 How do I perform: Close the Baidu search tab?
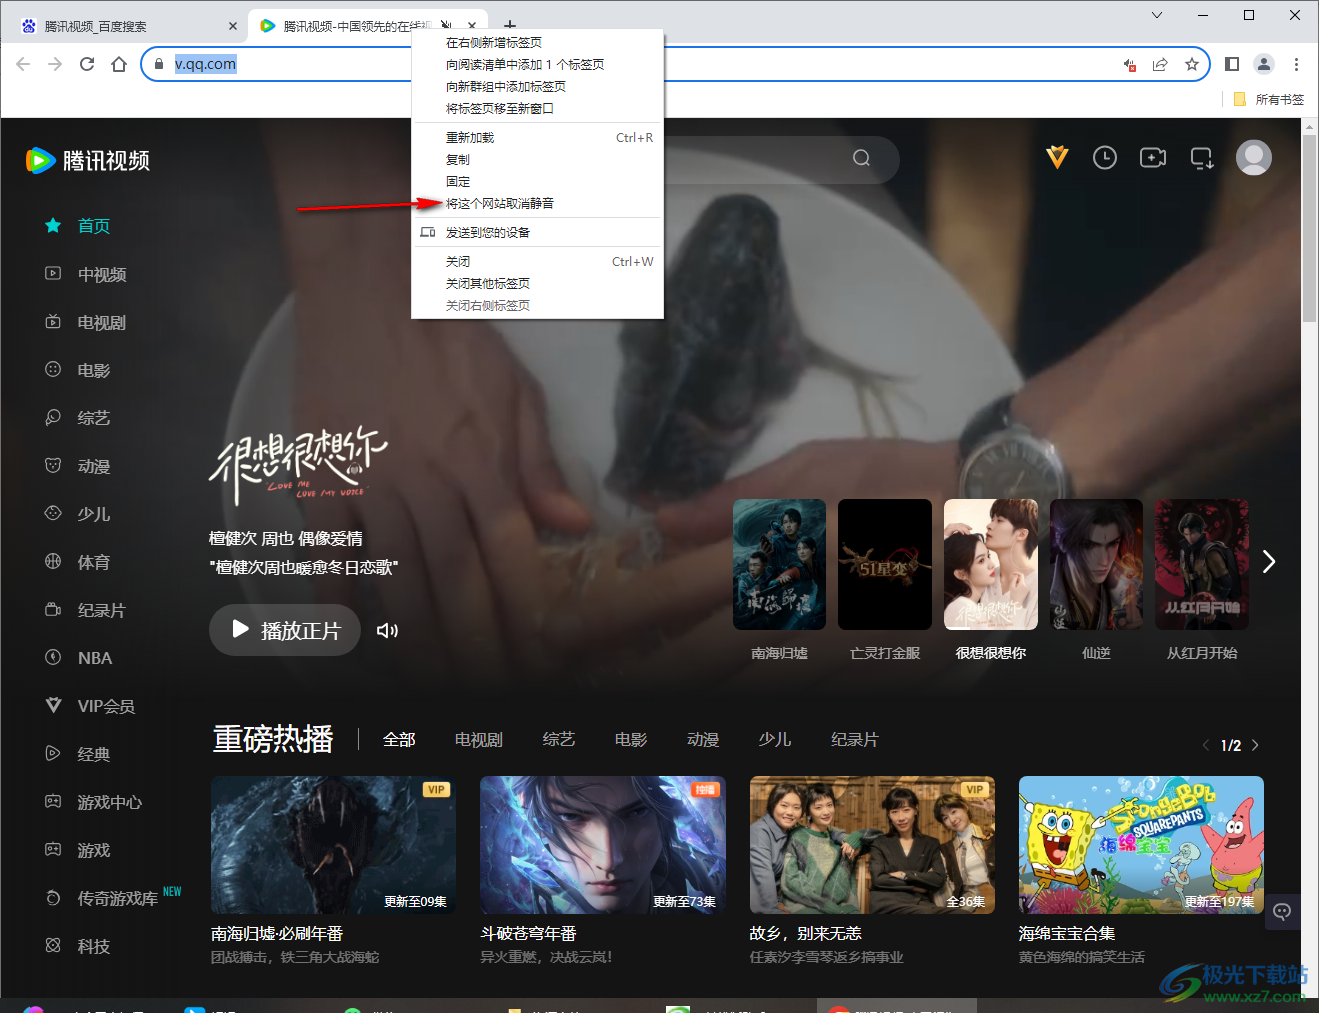pos(233,26)
